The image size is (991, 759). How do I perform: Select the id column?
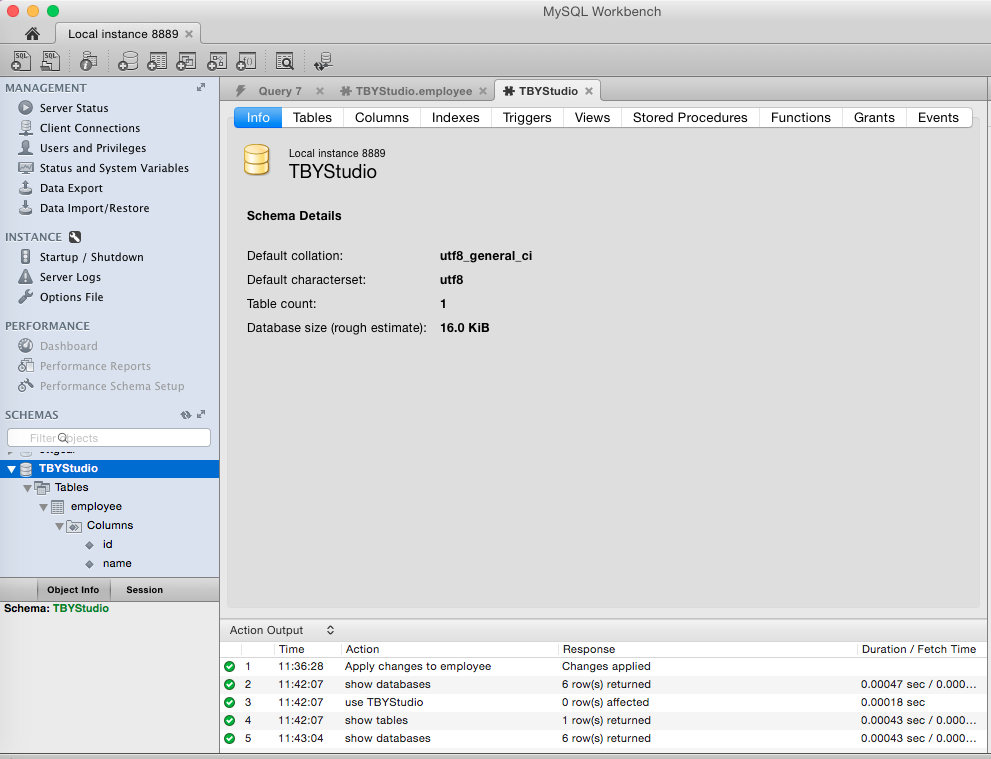107,544
